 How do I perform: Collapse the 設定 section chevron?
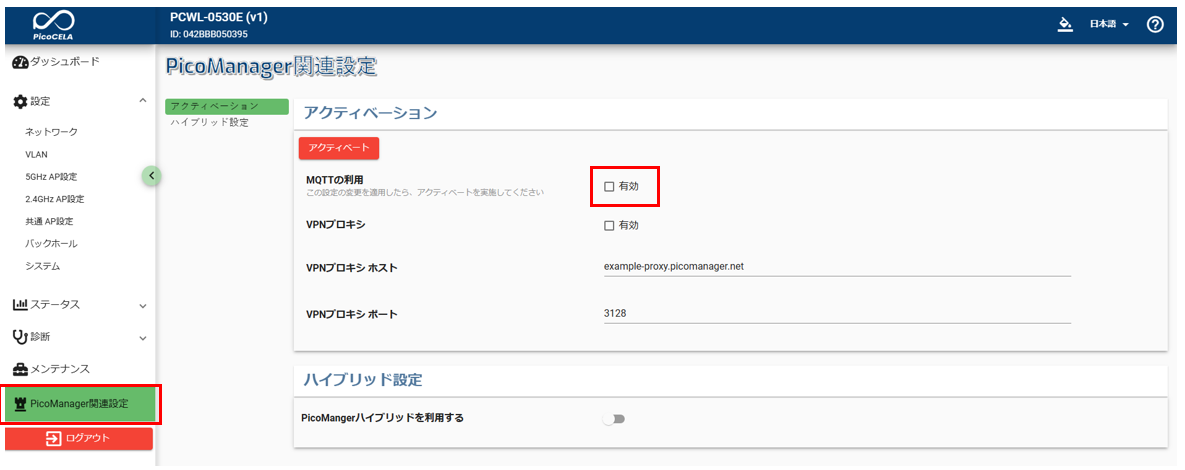[x=143, y=100]
